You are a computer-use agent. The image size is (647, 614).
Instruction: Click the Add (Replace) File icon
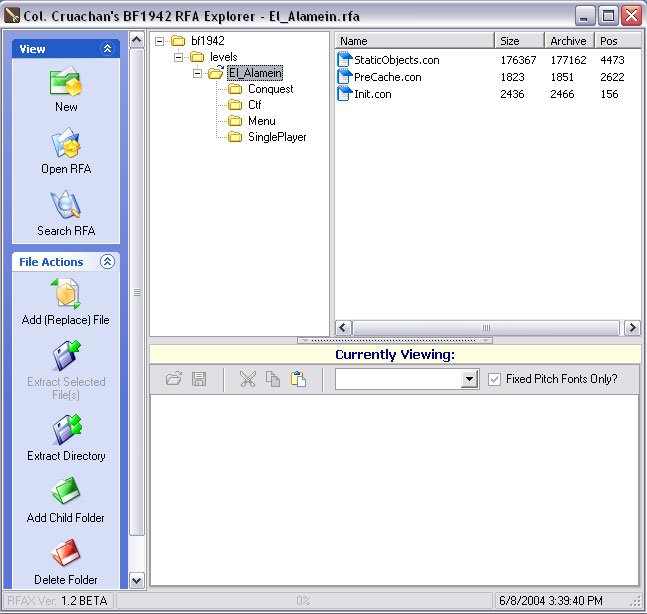coord(66,294)
